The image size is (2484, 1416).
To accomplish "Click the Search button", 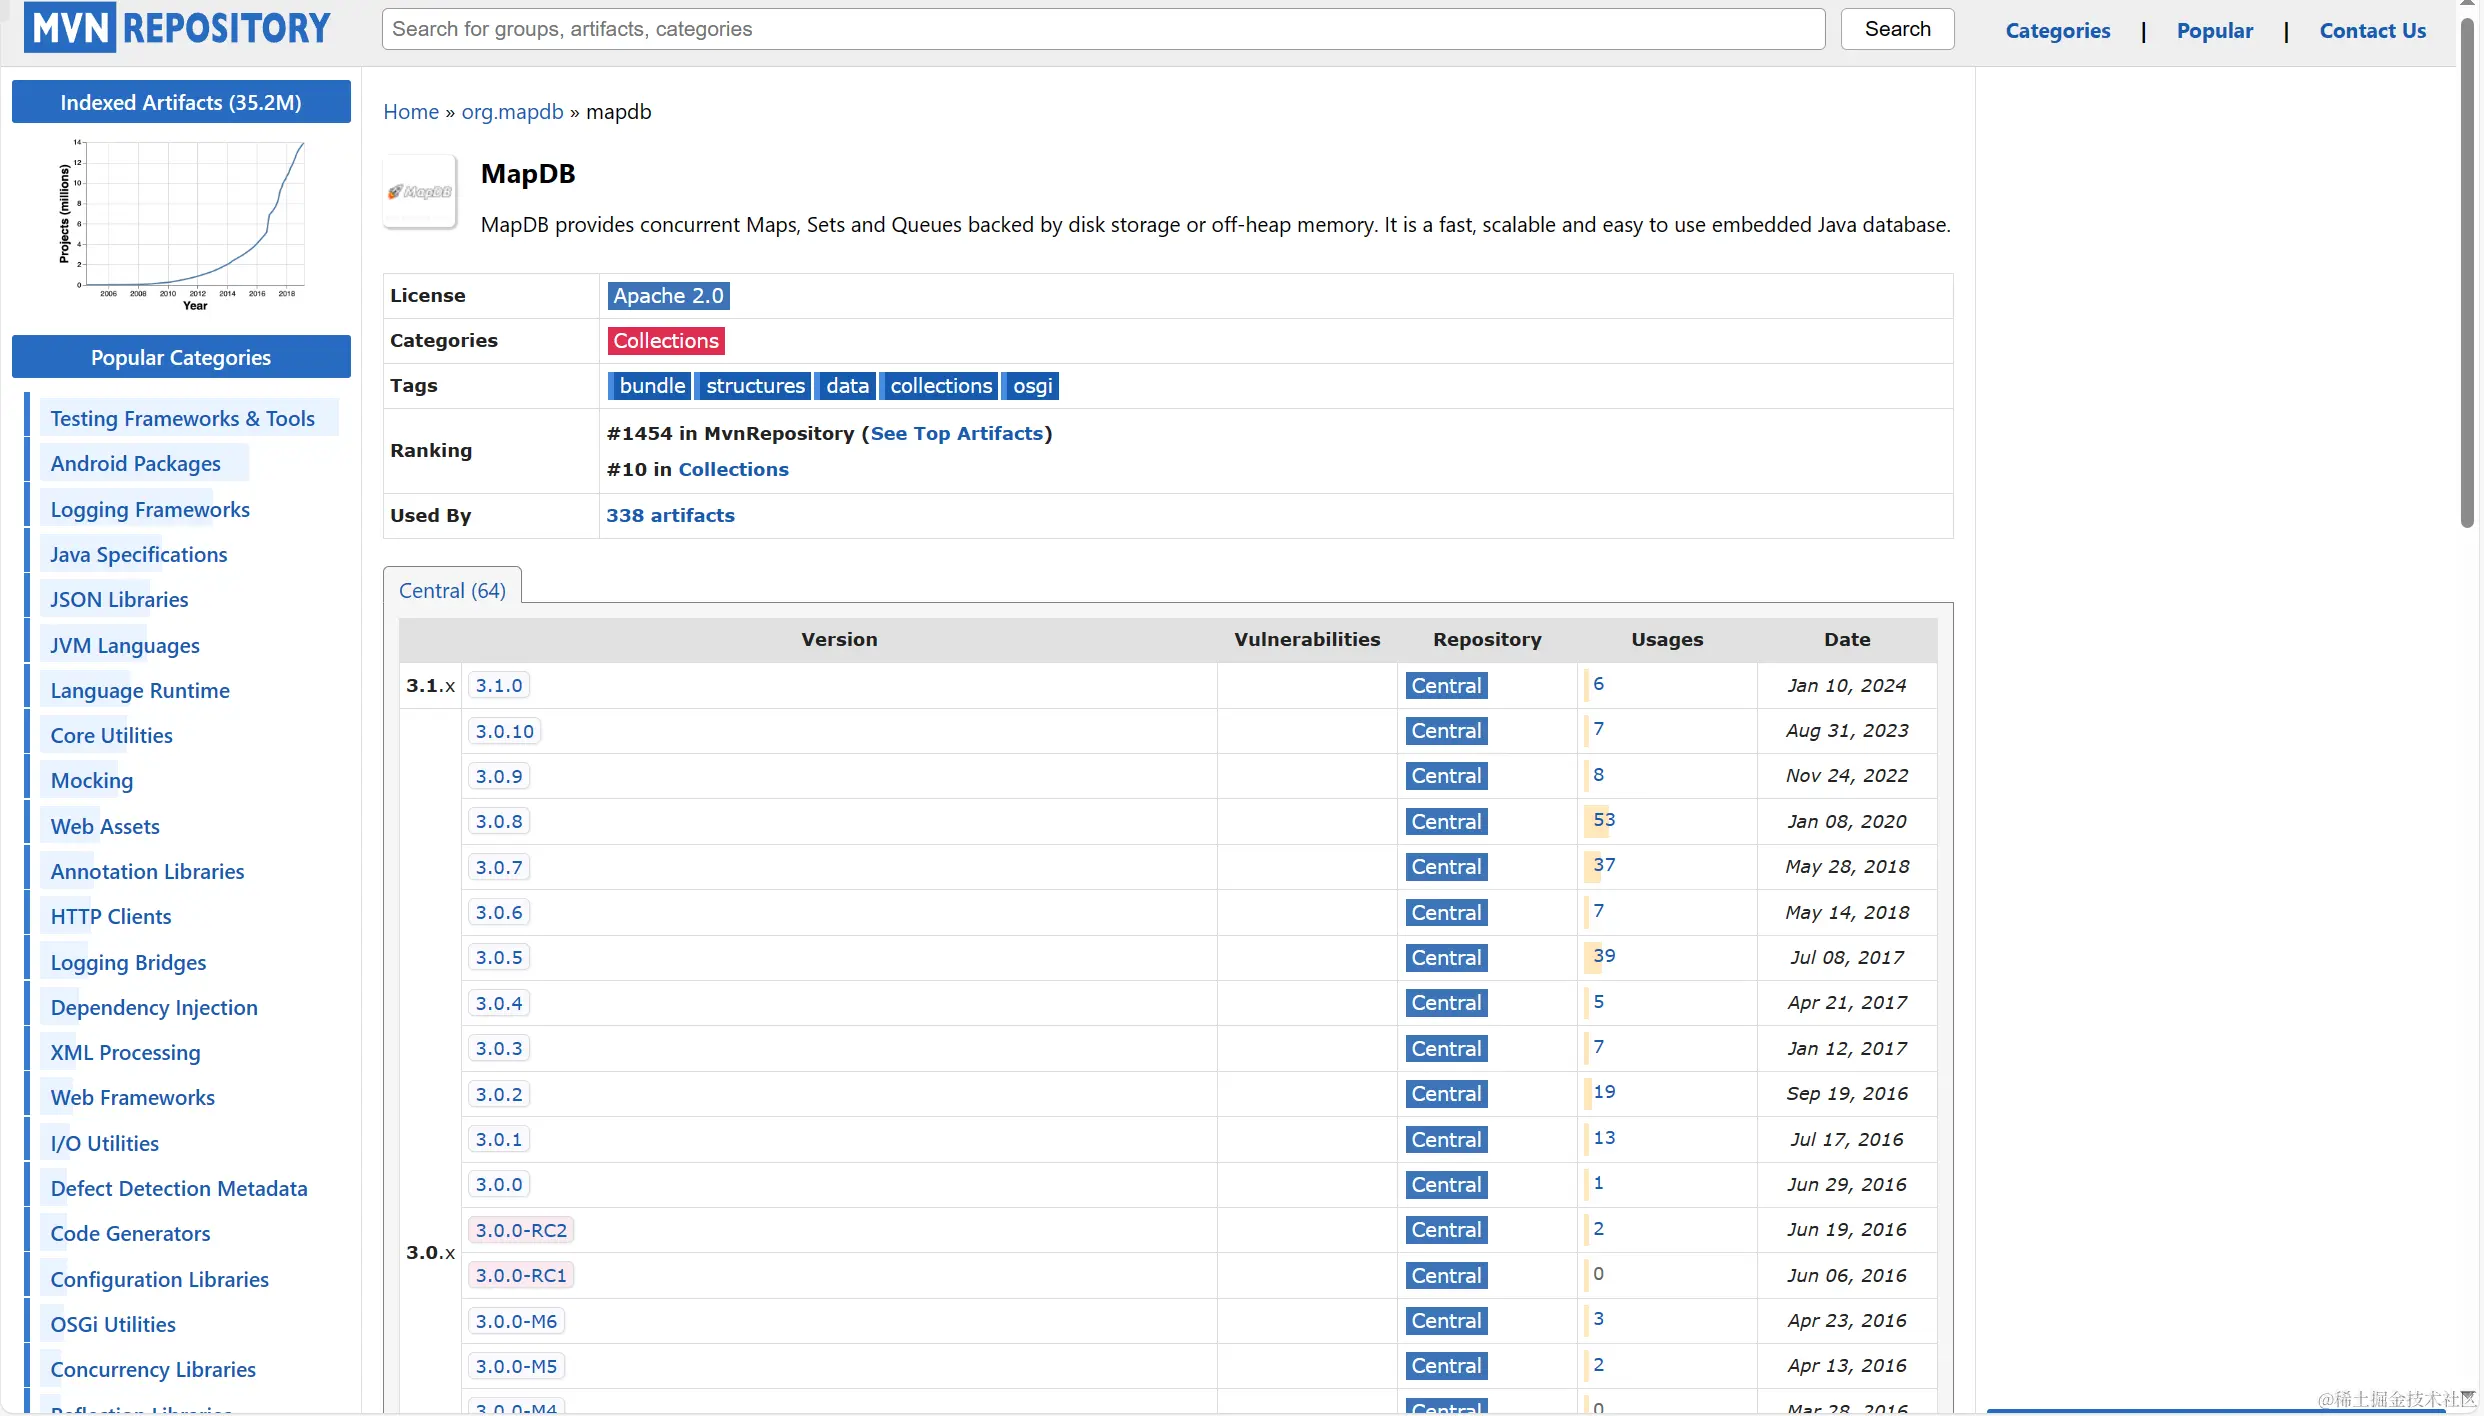I will pyautogui.click(x=1897, y=29).
